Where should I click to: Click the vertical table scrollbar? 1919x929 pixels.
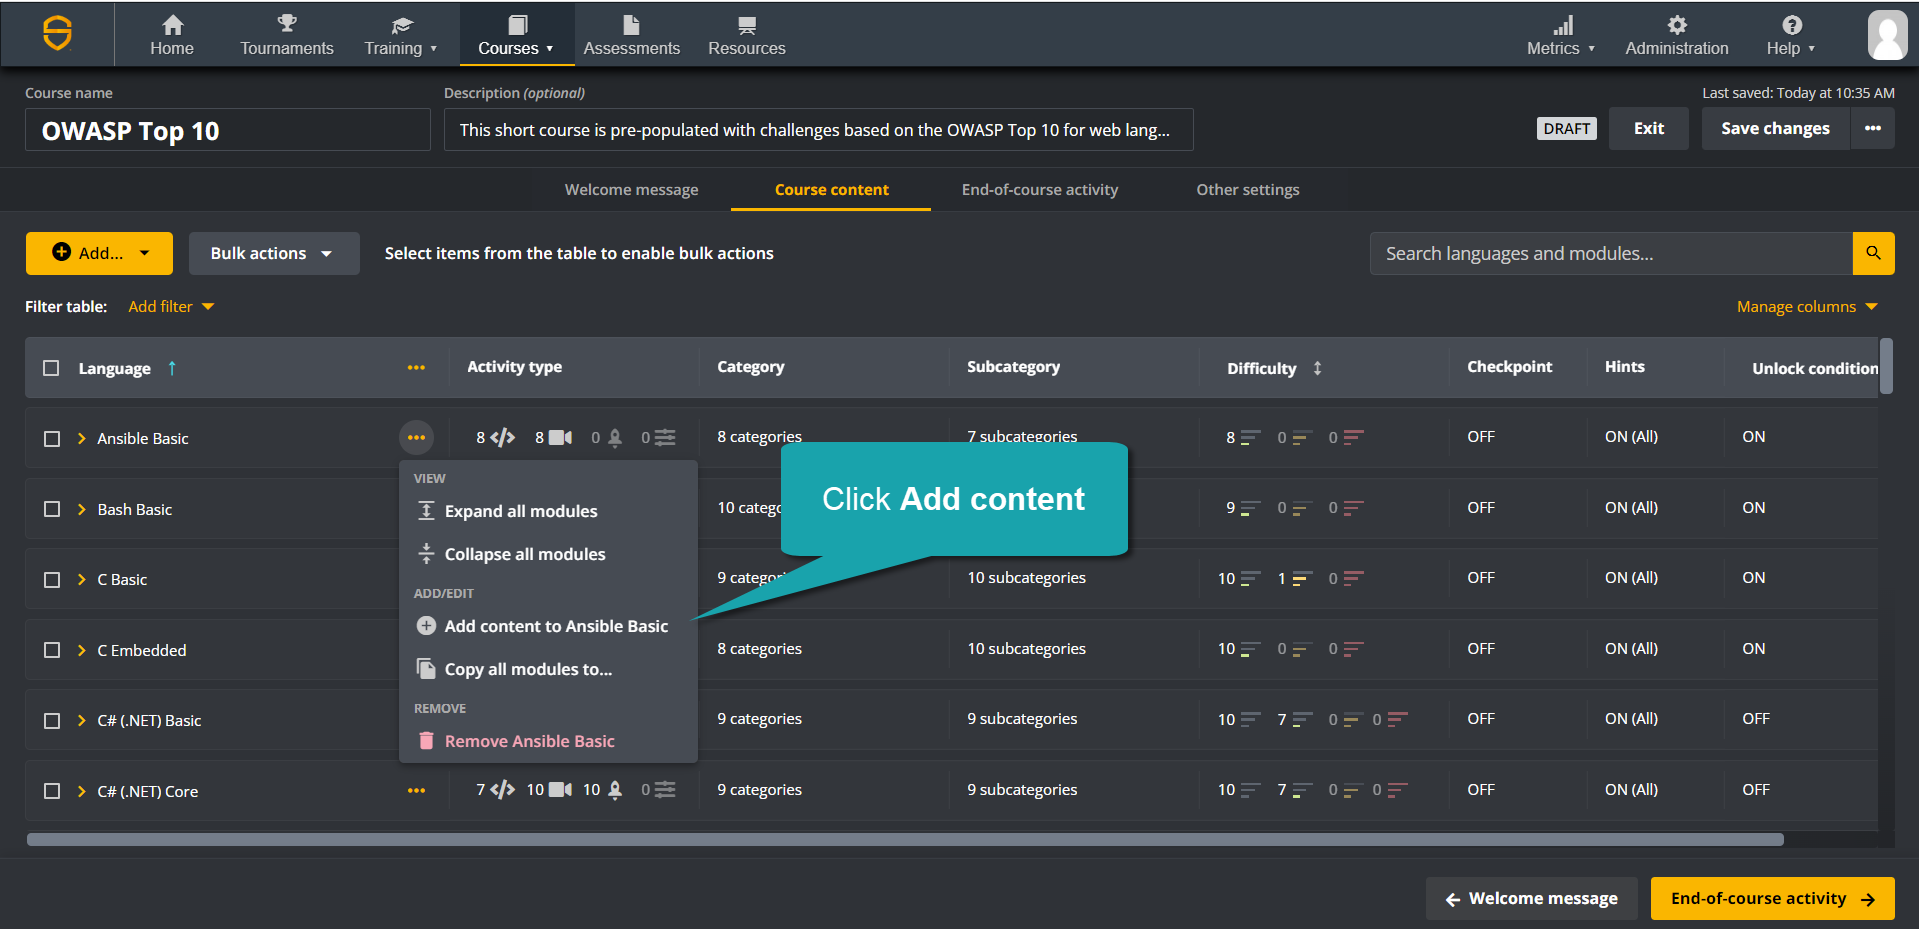point(1886,367)
